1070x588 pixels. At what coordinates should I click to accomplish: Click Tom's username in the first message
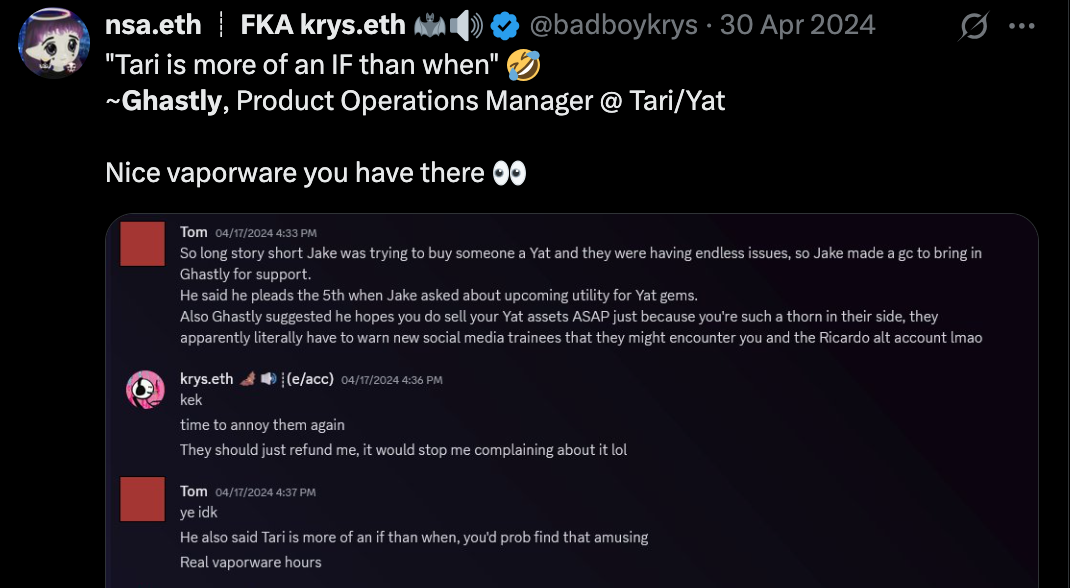click(x=193, y=232)
